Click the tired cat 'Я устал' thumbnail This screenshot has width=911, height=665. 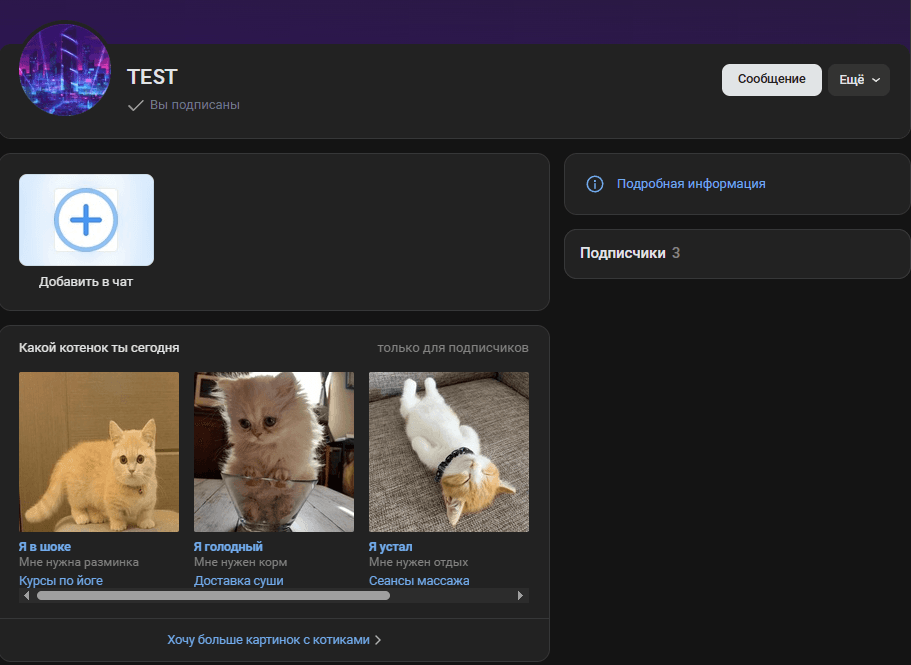[448, 451]
